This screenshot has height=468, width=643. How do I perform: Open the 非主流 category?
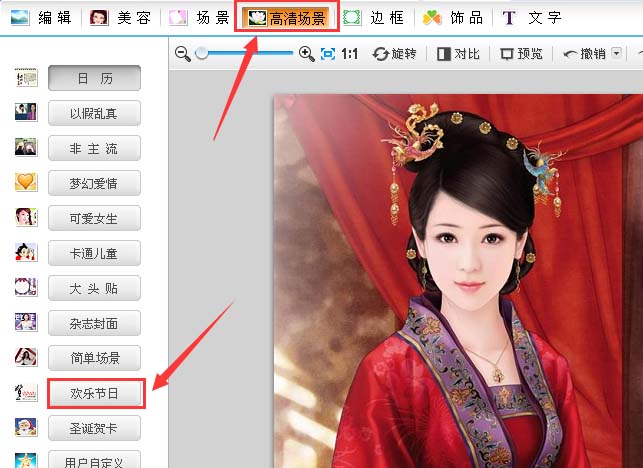coord(94,148)
